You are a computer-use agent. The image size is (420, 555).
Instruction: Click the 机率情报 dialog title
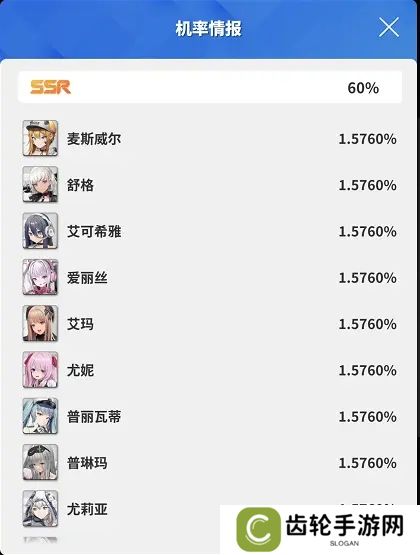tap(208, 28)
